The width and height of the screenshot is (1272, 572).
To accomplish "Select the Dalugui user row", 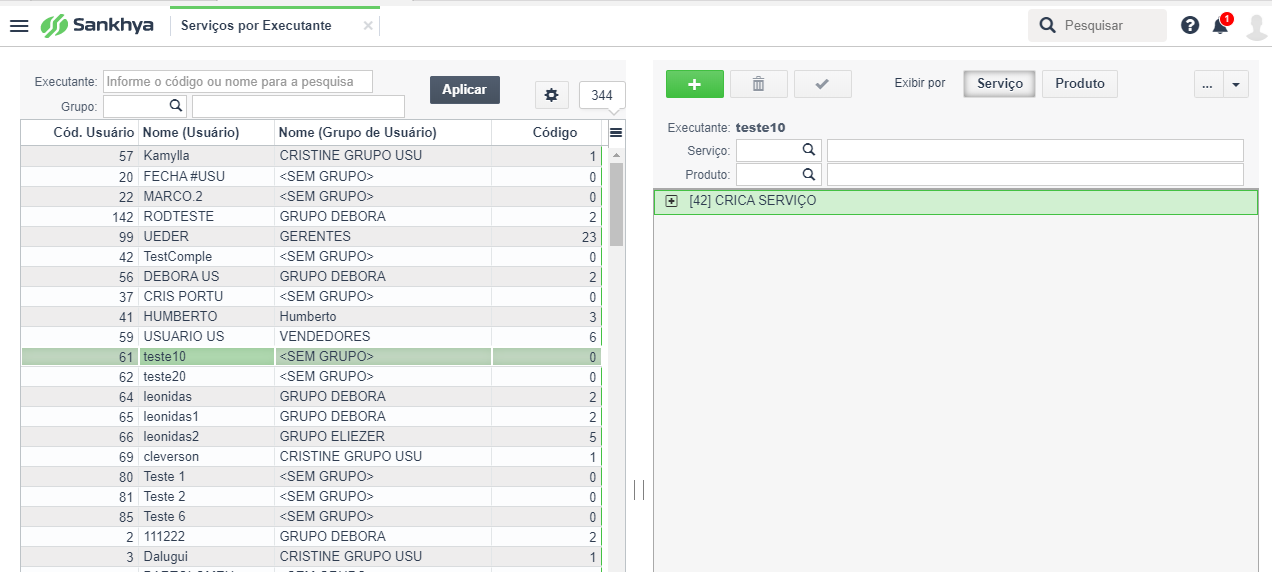I will [x=311, y=556].
